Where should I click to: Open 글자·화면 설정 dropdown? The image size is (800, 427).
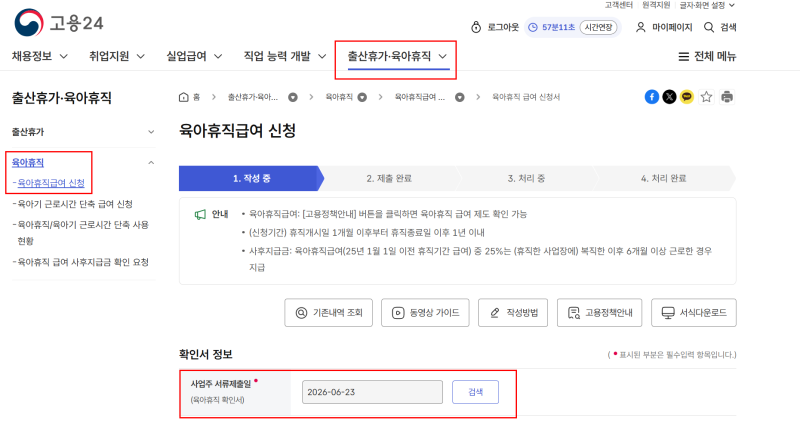pyautogui.click(x=707, y=5)
